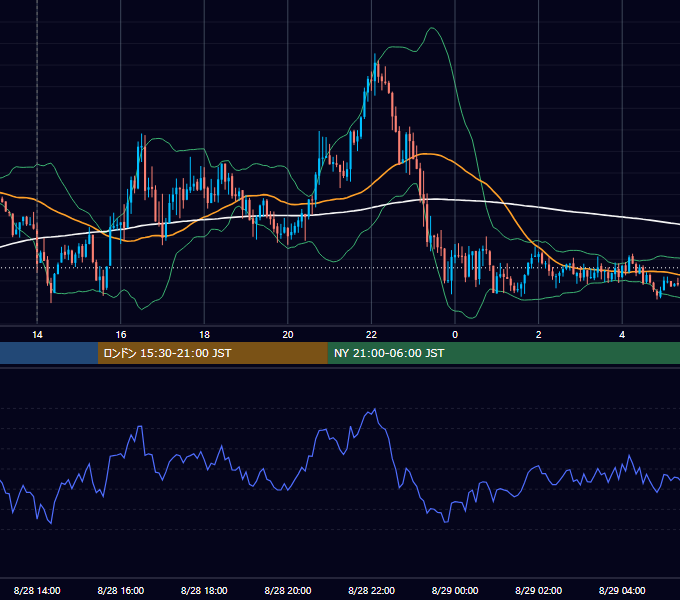Click the oscillator line peak near 22:00
This screenshot has width=680, height=600.
point(375,409)
